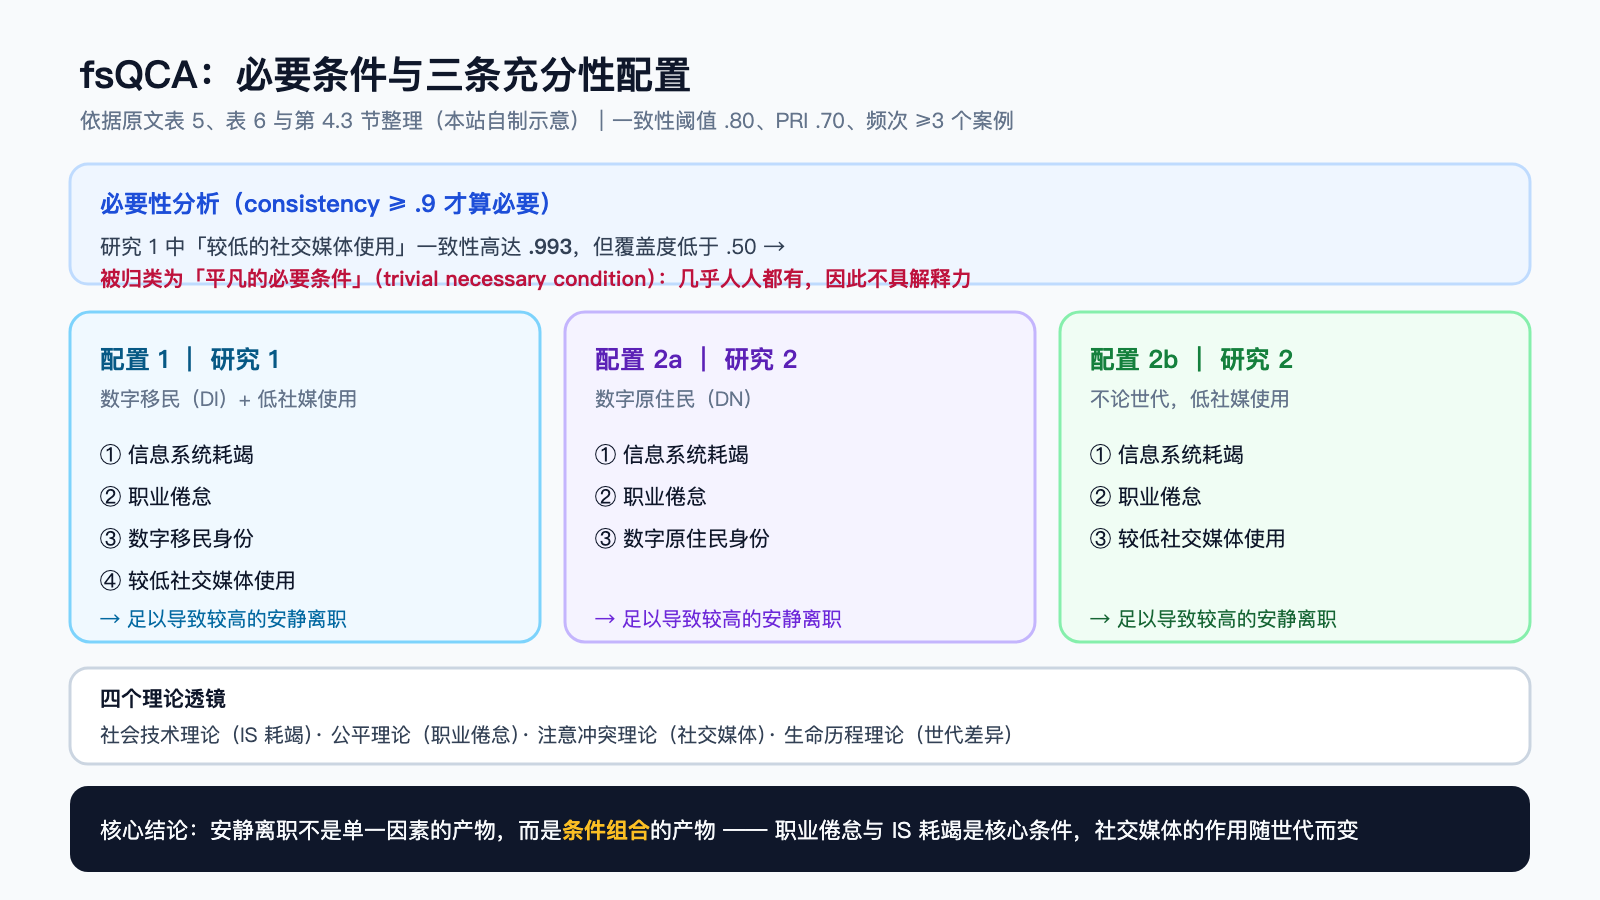
Task: Click the subtitle line starting '依据原文表 5'
Action: point(547,121)
